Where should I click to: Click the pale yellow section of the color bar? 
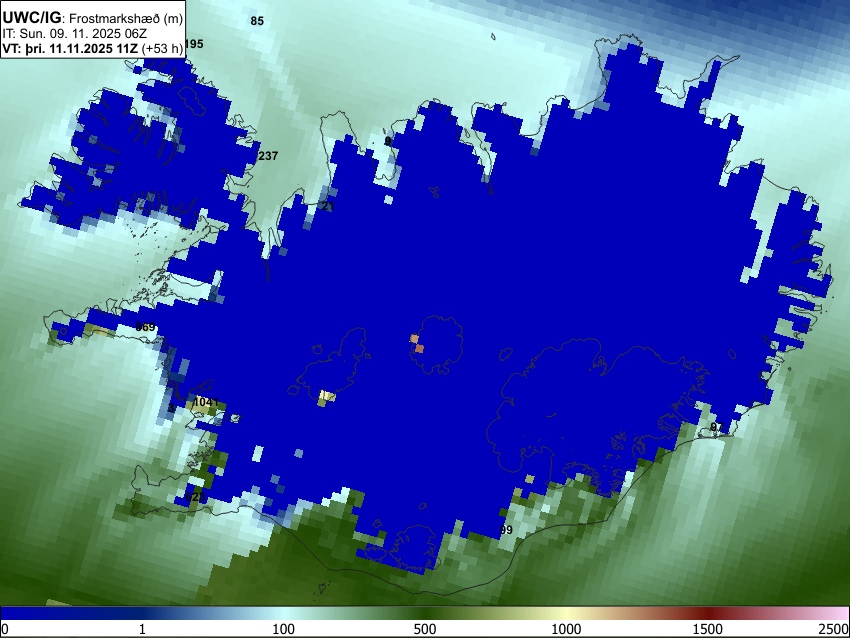566,613
